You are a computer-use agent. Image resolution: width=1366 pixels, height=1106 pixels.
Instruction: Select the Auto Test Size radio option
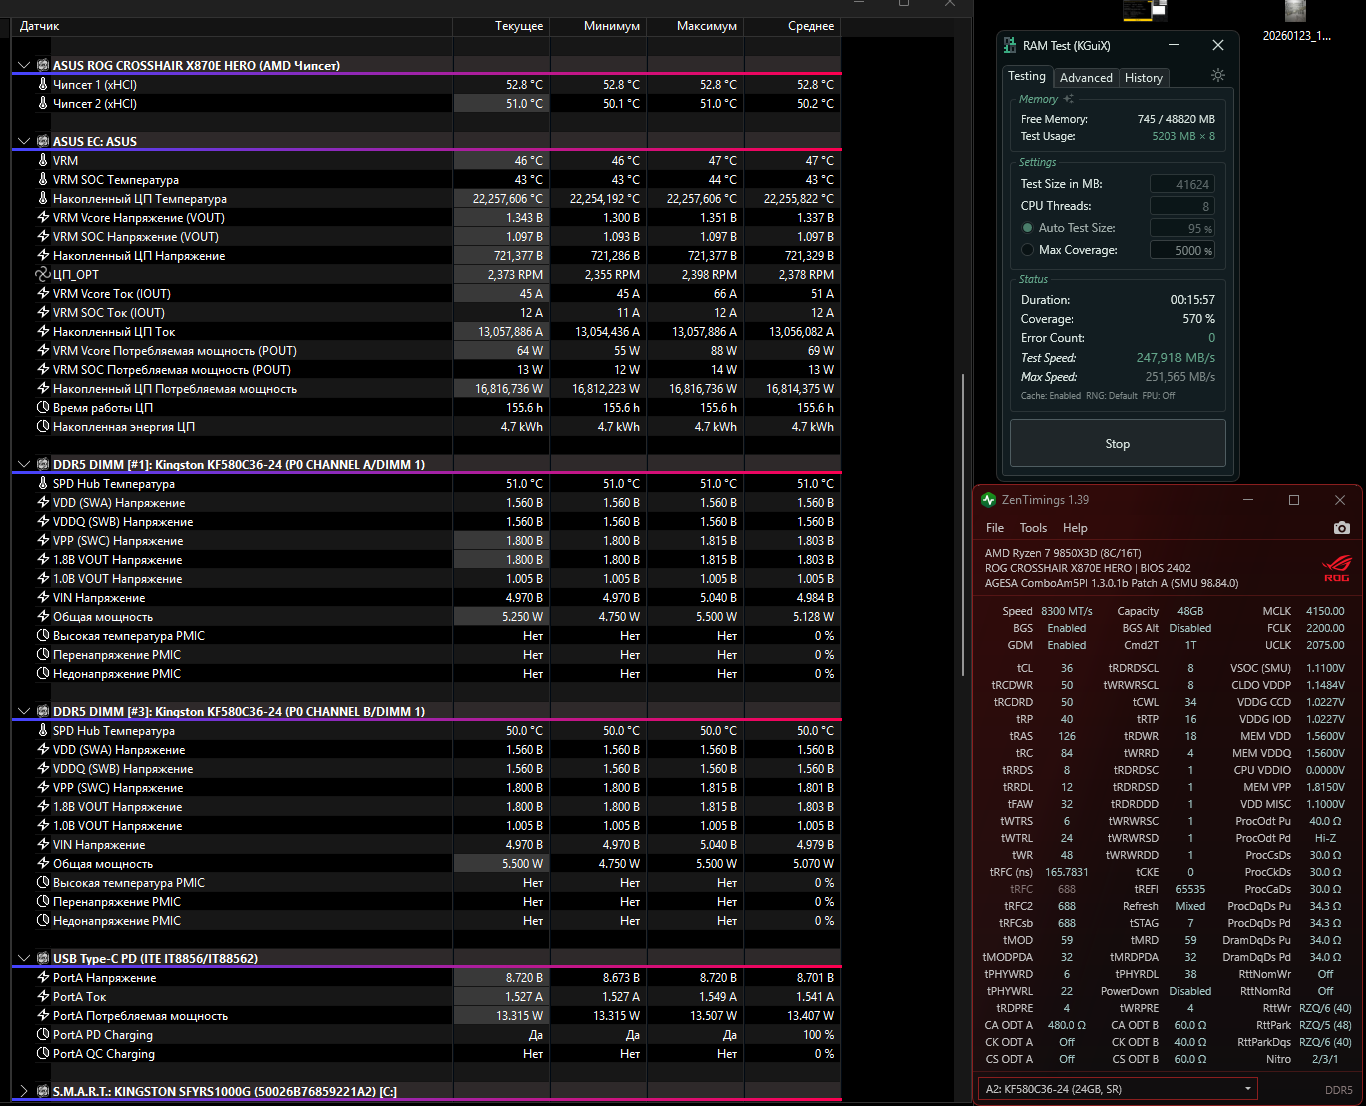1028,228
